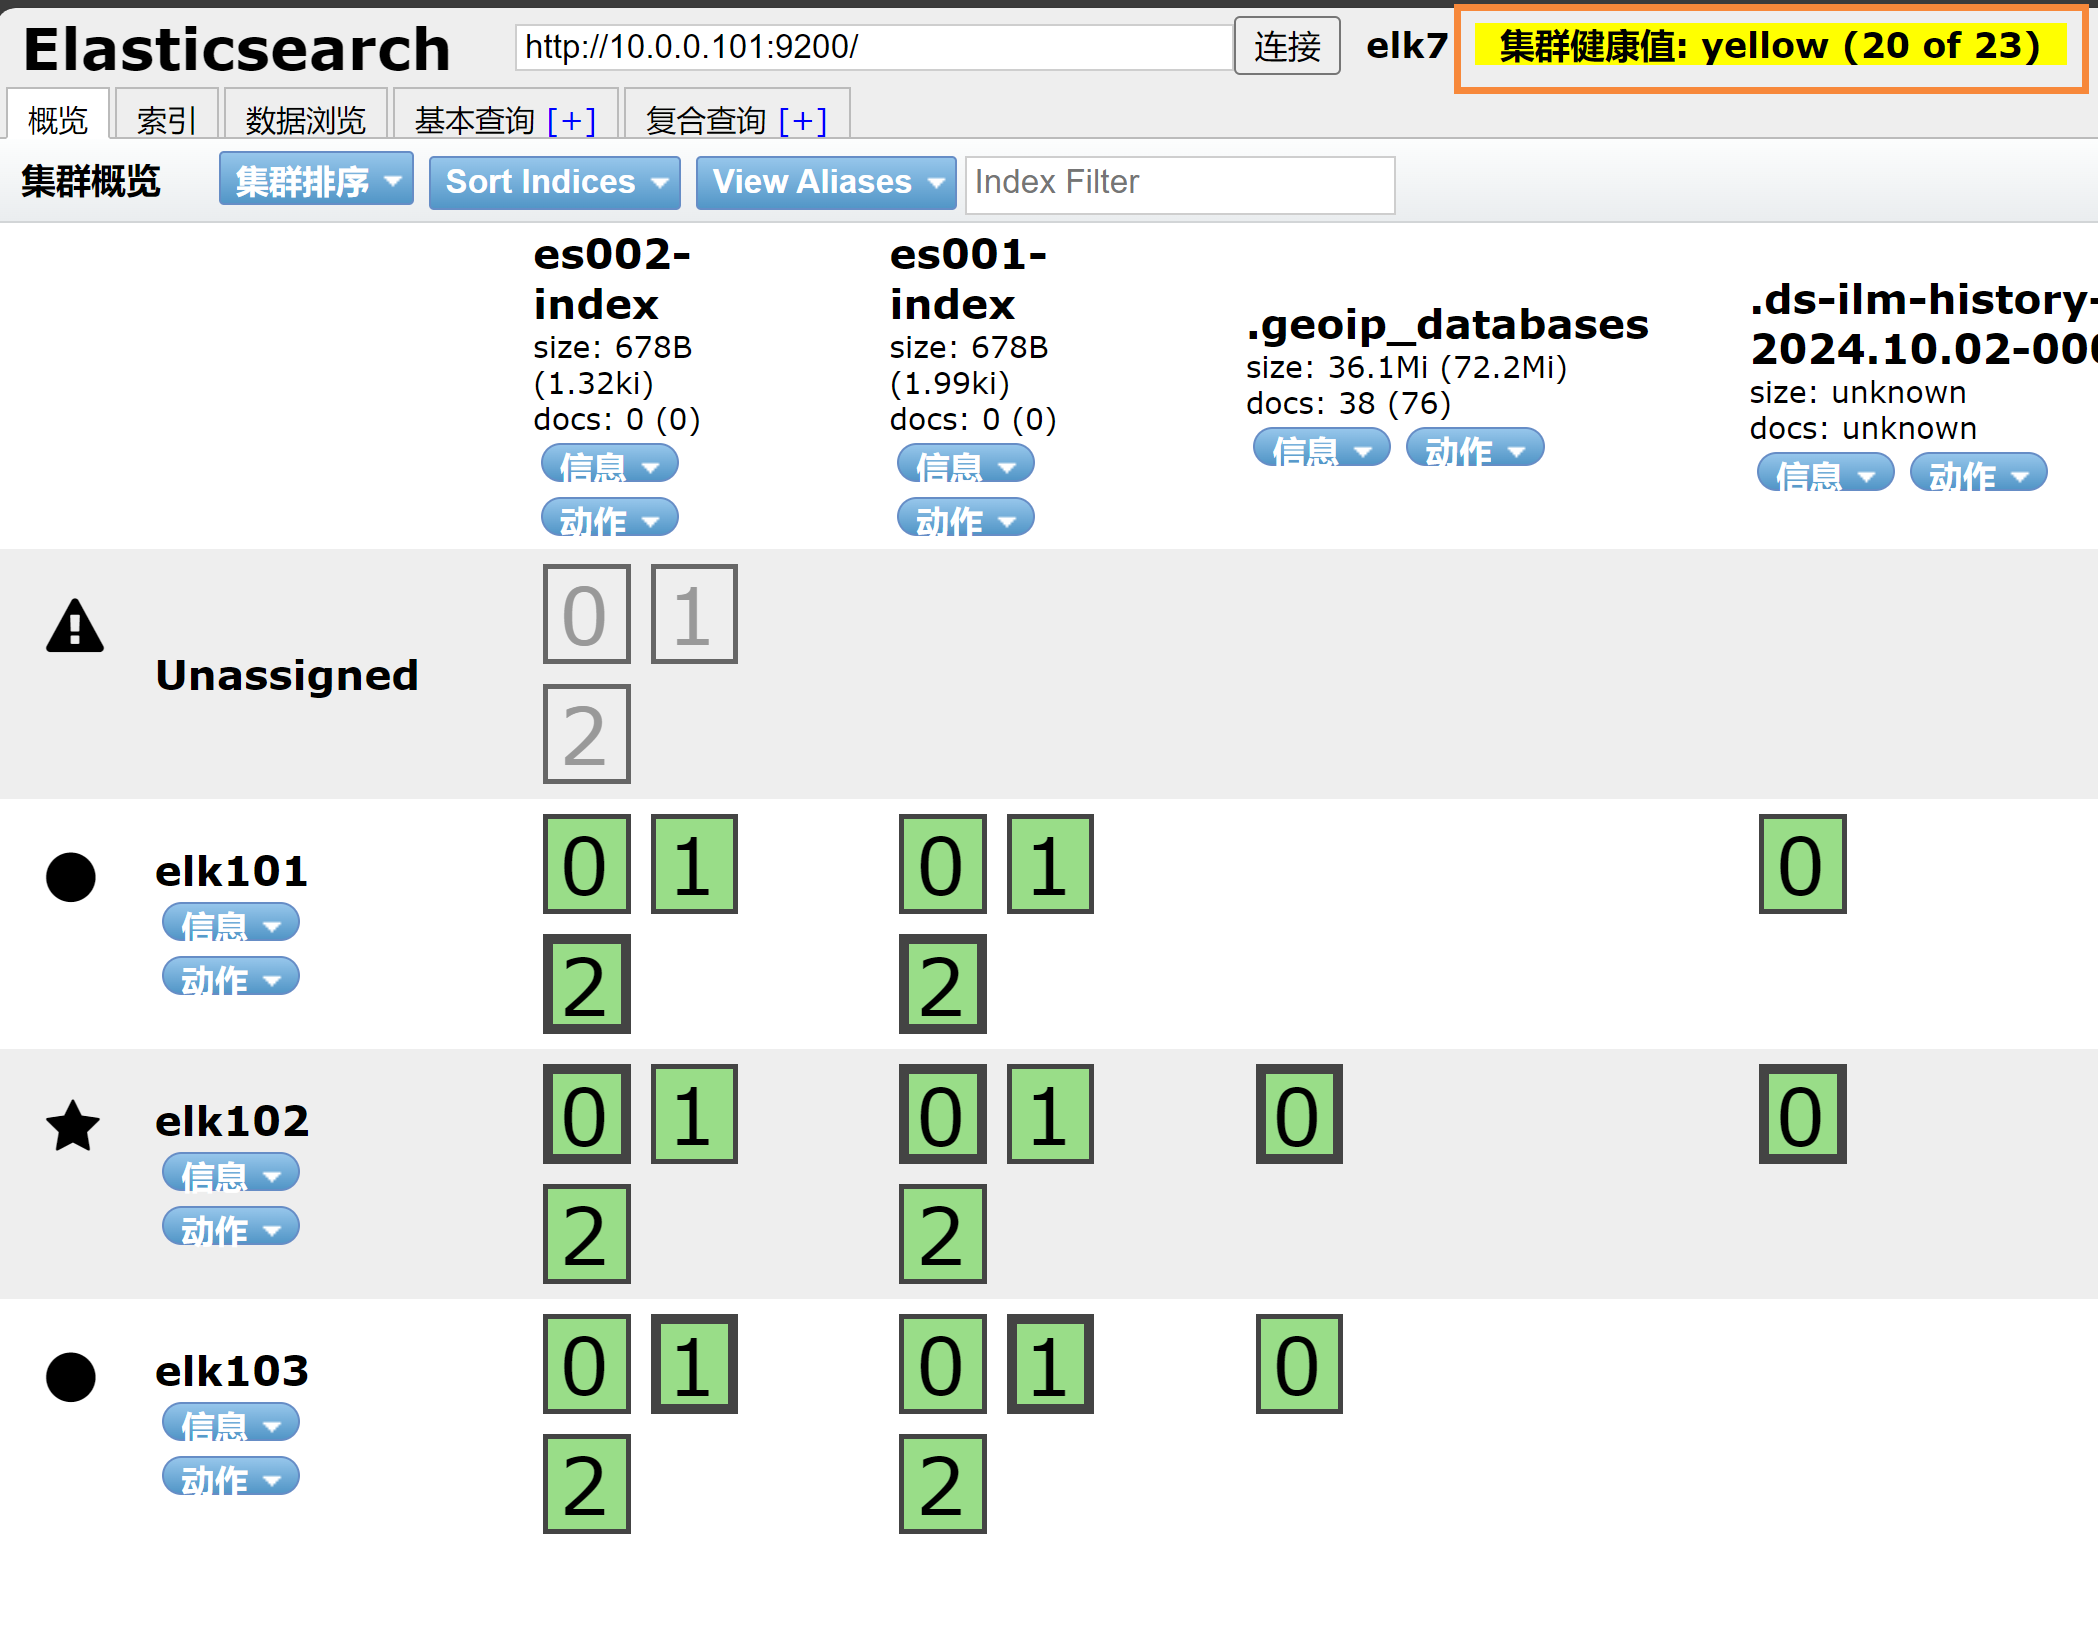The width and height of the screenshot is (2098, 1648).
Task: Click .geoip_databases shard 0 on elk102
Action: [1299, 1114]
